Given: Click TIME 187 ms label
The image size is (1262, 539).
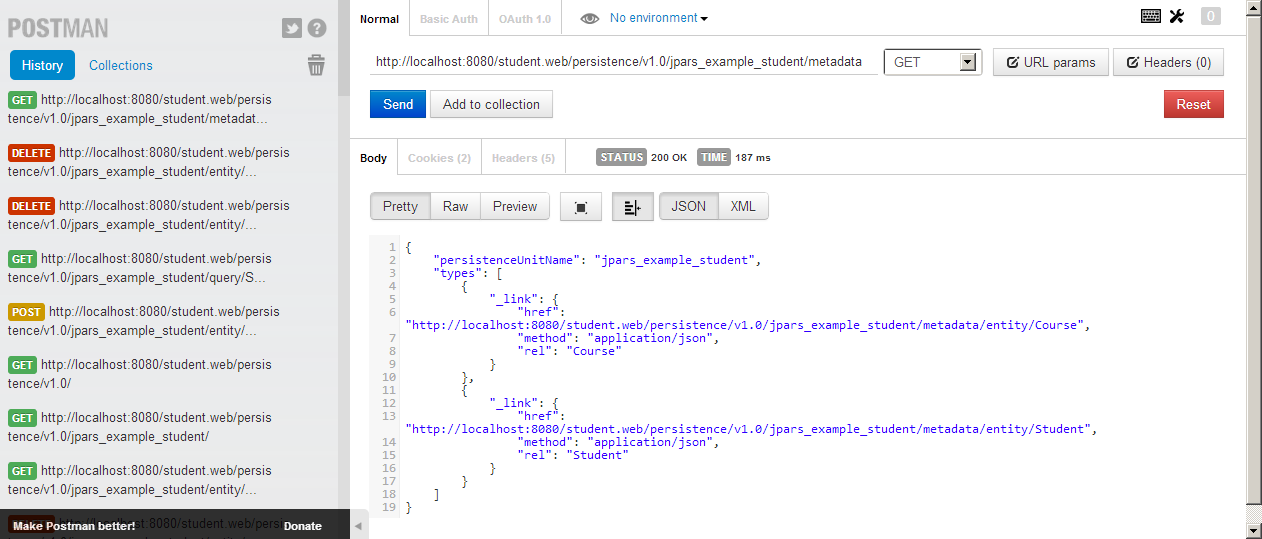Looking at the screenshot, I should tap(734, 157).
